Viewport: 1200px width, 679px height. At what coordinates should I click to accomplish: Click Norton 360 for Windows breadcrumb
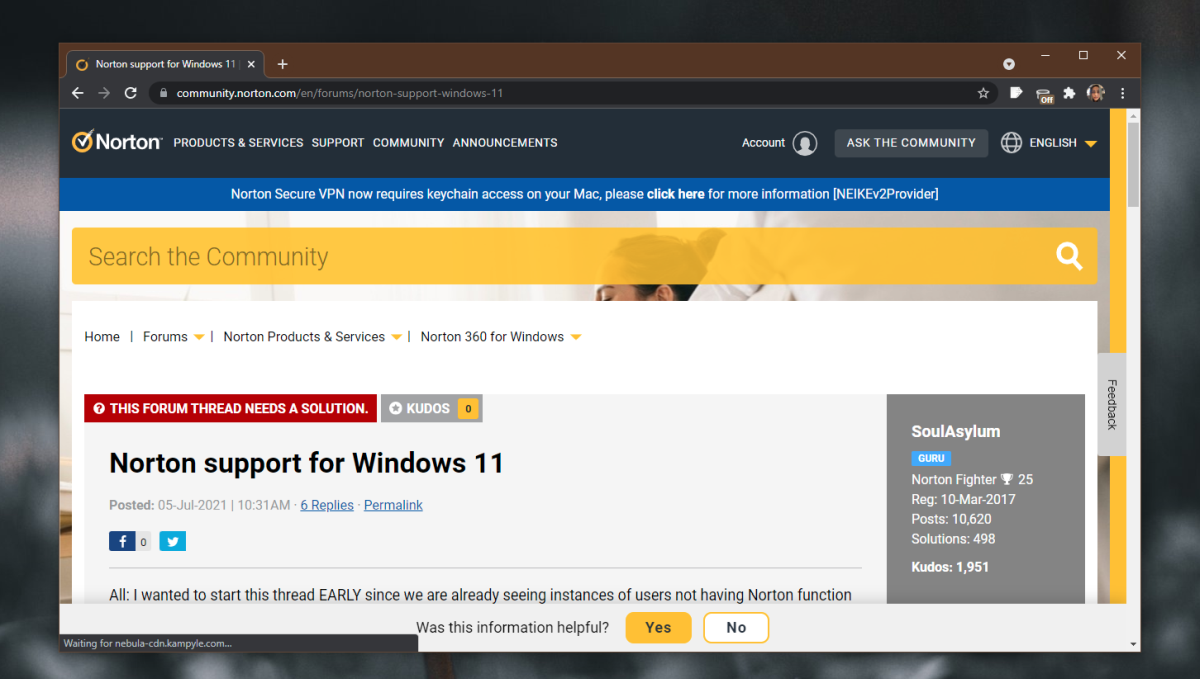coord(492,337)
